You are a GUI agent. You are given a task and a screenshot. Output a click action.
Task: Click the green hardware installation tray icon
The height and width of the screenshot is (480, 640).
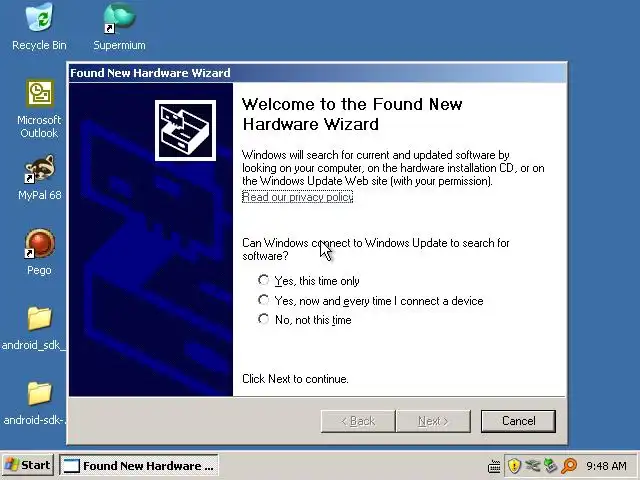click(x=551, y=465)
